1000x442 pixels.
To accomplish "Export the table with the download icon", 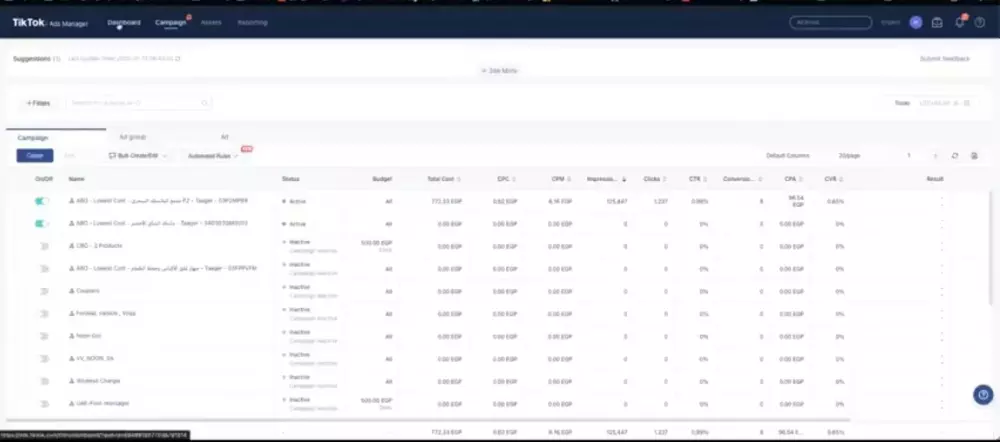I will pyautogui.click(x=974, y=156).
